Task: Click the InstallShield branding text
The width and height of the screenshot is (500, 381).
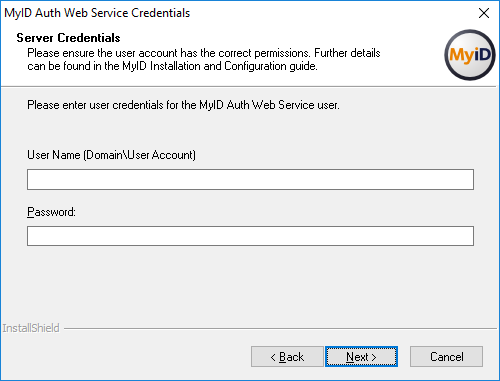Action: tap(31, 328)
